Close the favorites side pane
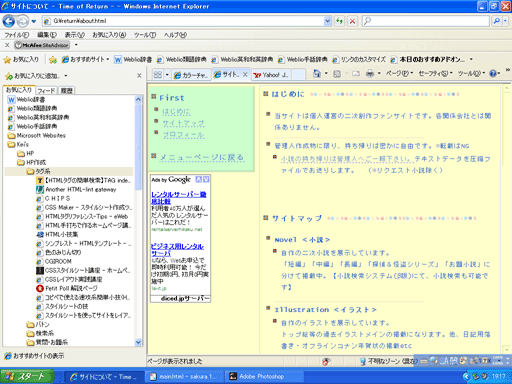This screenshot has height=384, width=512. click(139, 76)
